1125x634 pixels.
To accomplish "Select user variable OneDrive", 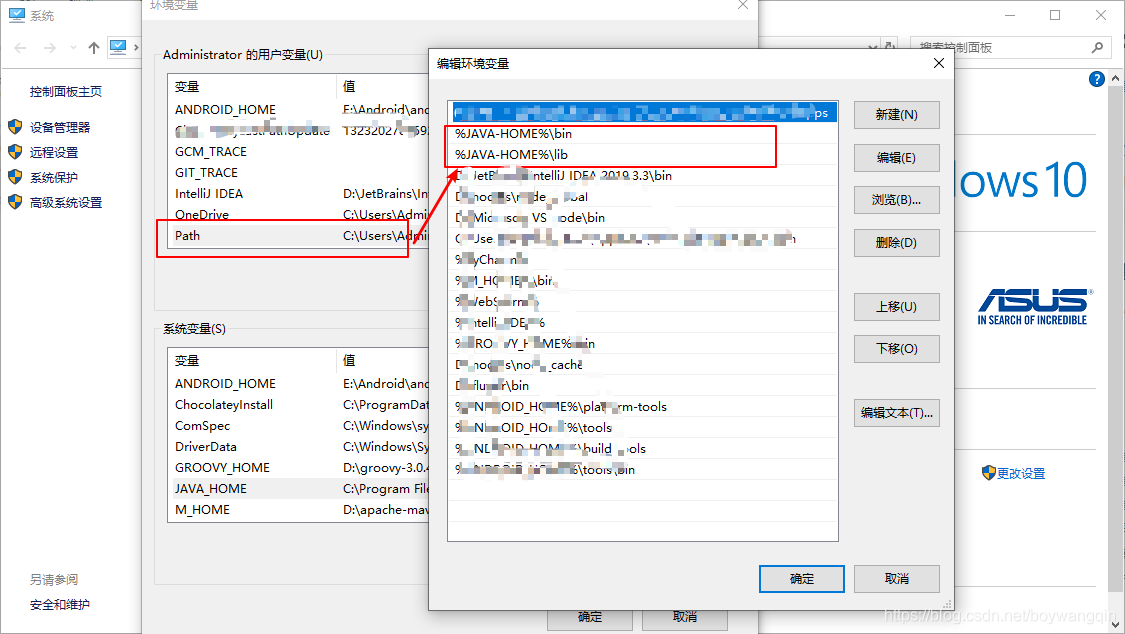I will (x=298, y=214).
